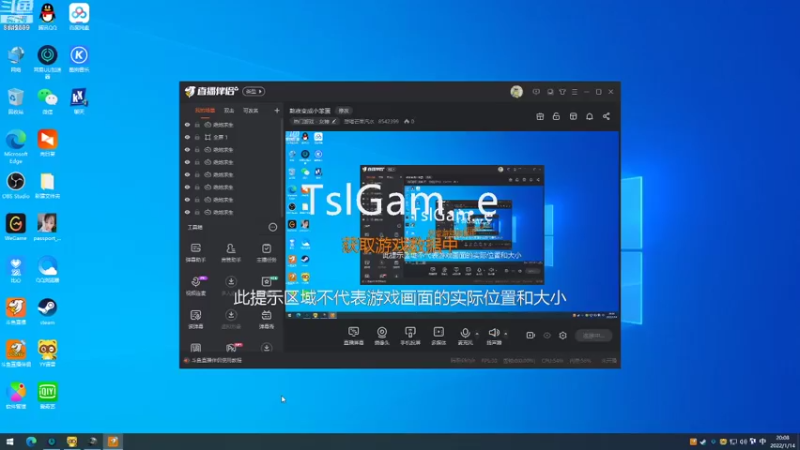Expand the microphone options arrow

pos(477,334)
